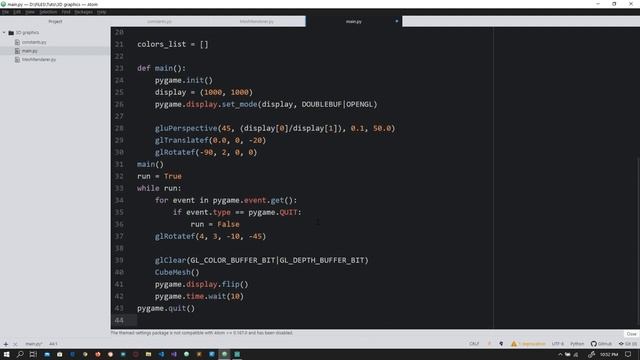Click the X icon beside the plus
The height and width of the screenshot is (360, 640).
tap(15, 344)
